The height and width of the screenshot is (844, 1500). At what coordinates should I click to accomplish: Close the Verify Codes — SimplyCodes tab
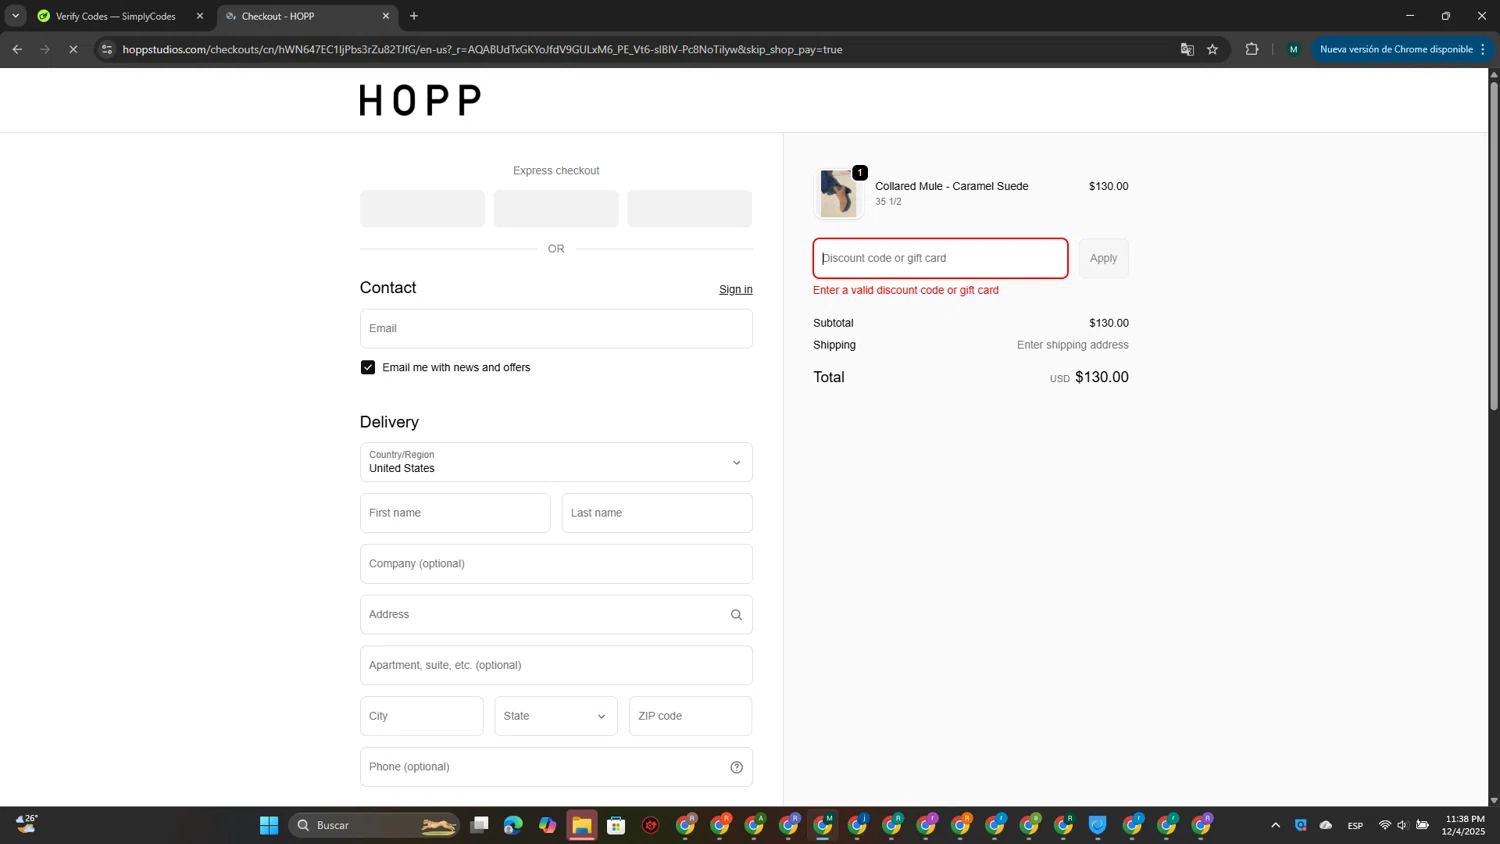pos(200,16)
